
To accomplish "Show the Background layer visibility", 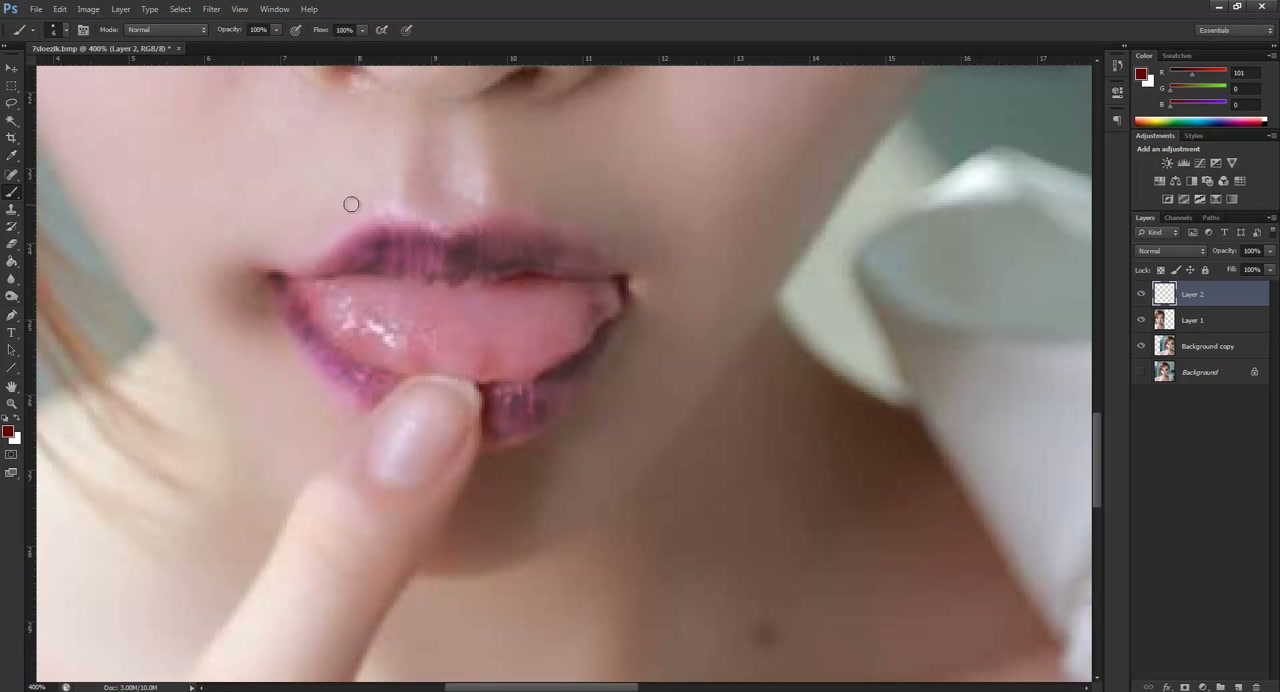I will [x=1141, y=372].
